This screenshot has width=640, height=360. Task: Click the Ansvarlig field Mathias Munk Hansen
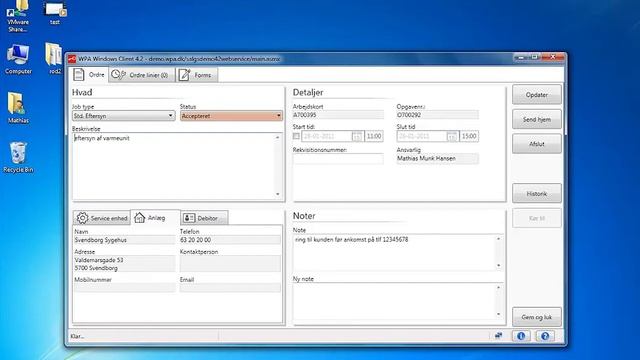tap(437, 158)
